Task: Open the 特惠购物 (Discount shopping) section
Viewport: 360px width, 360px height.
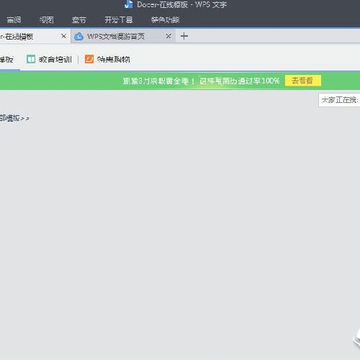Action: tap(113, 60)
